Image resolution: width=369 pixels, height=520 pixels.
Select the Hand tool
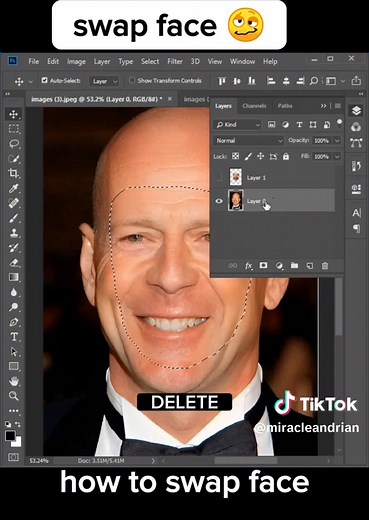coord(14,381)
